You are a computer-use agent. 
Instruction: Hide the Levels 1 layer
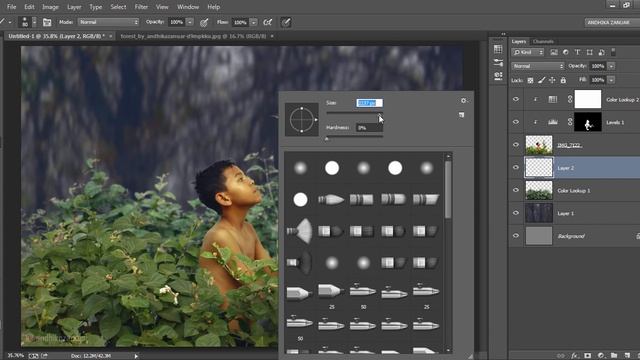(x=516, y=122)
